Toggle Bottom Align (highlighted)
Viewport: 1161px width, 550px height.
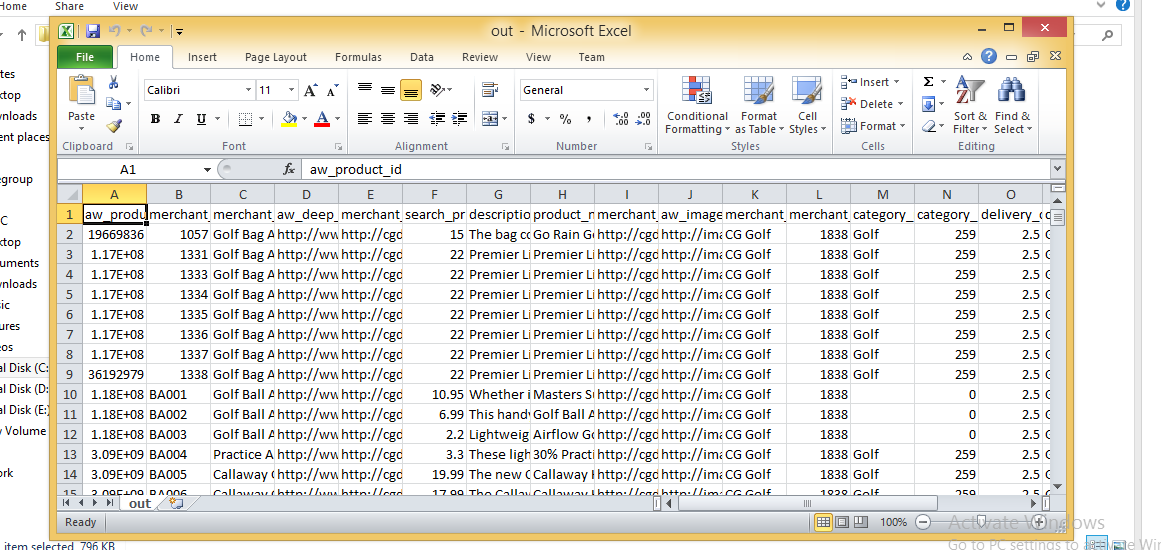click(x=411, y=90)
